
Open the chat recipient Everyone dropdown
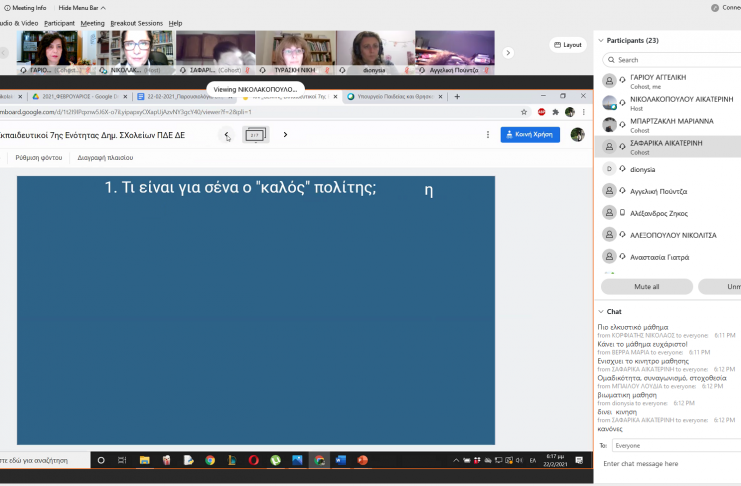click(675, 445)
